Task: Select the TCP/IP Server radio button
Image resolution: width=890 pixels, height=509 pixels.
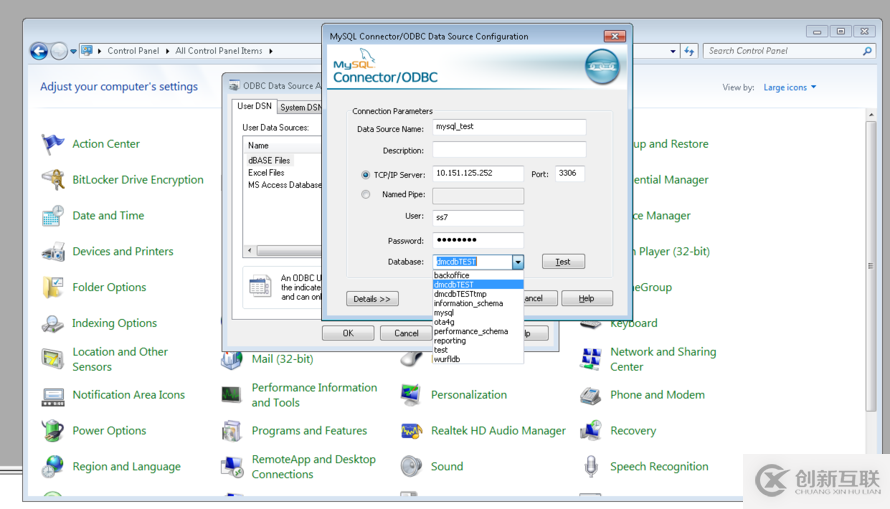Action: [366, 175]
